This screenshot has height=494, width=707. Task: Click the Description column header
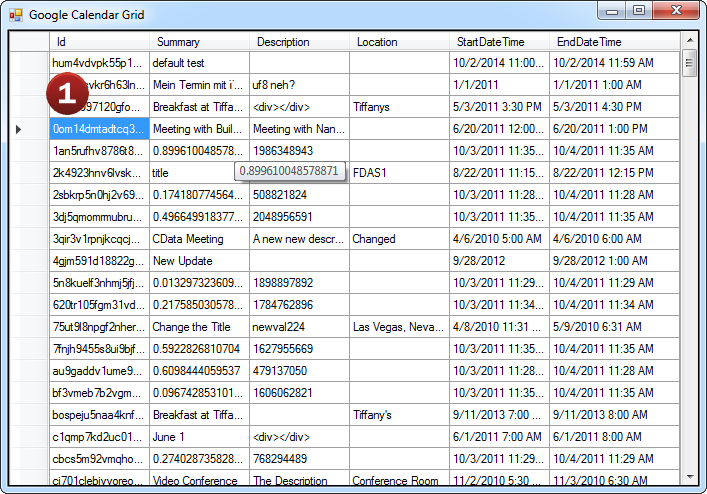coord(299,42)
